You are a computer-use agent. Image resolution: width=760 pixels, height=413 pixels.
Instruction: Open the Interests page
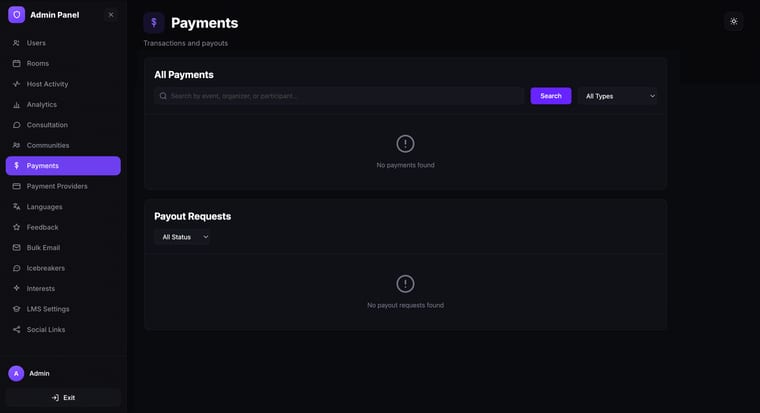(x=63, y=288)
